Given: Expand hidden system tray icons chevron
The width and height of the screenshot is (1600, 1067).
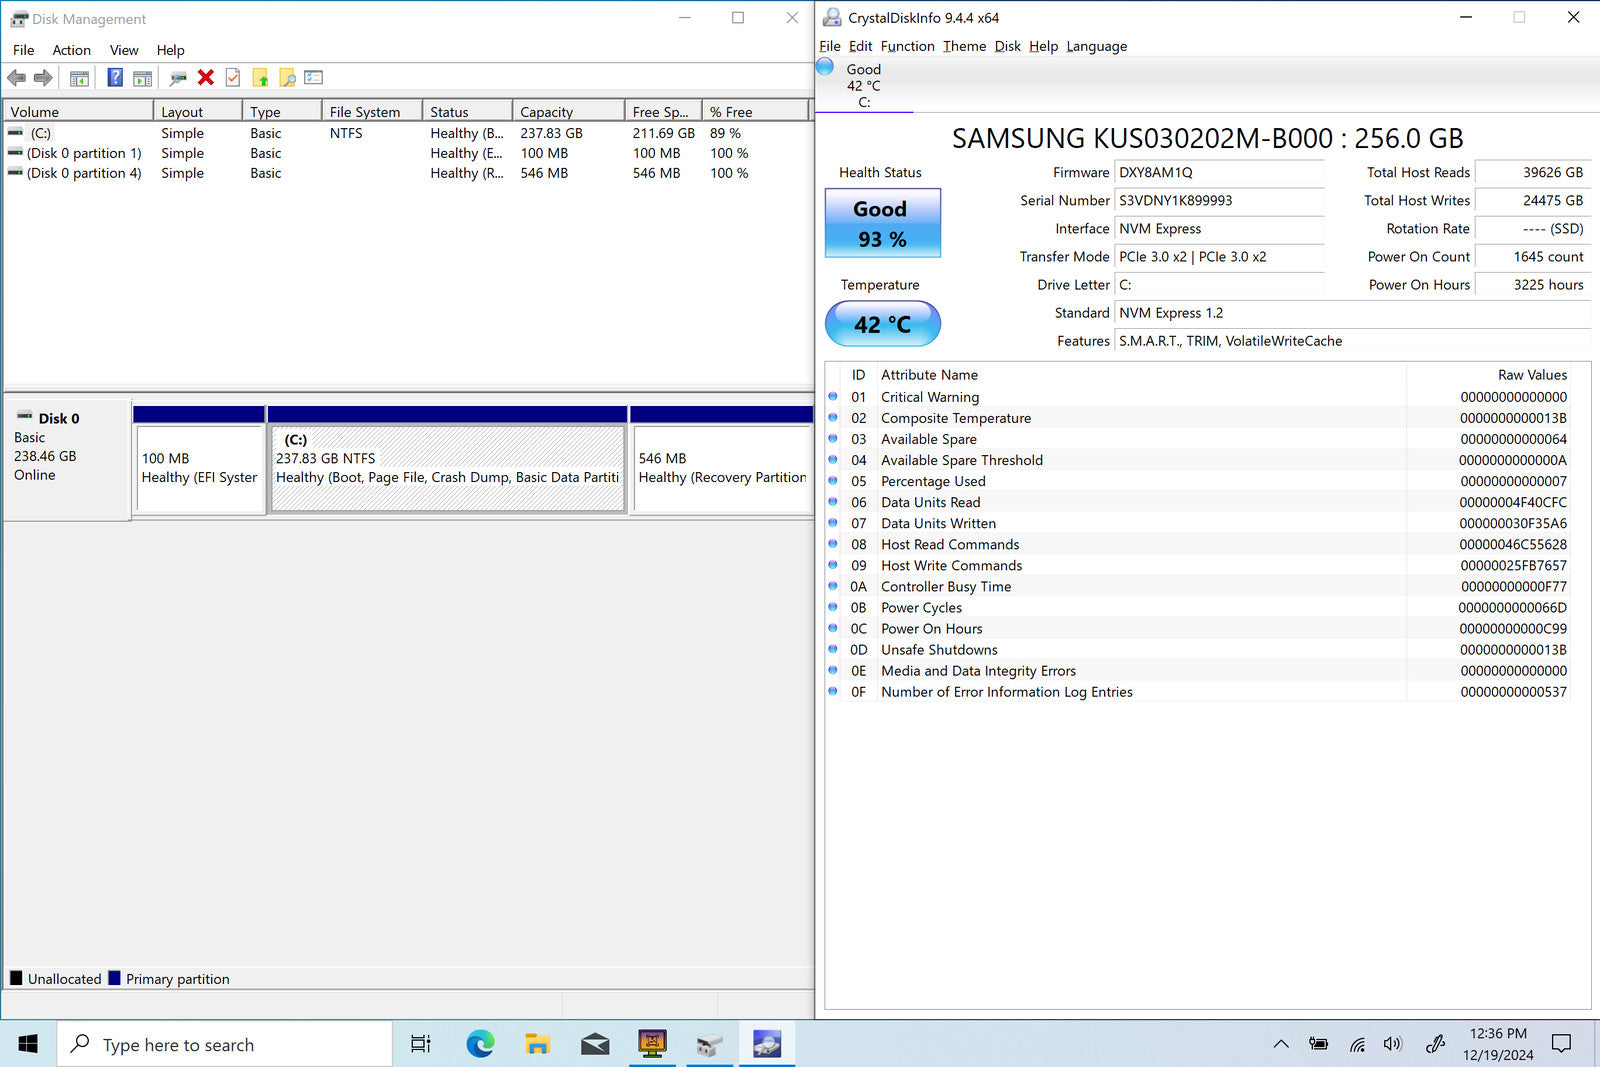Looking at the screenshot, I should pyautogui.click(x=1281, y=1044).
